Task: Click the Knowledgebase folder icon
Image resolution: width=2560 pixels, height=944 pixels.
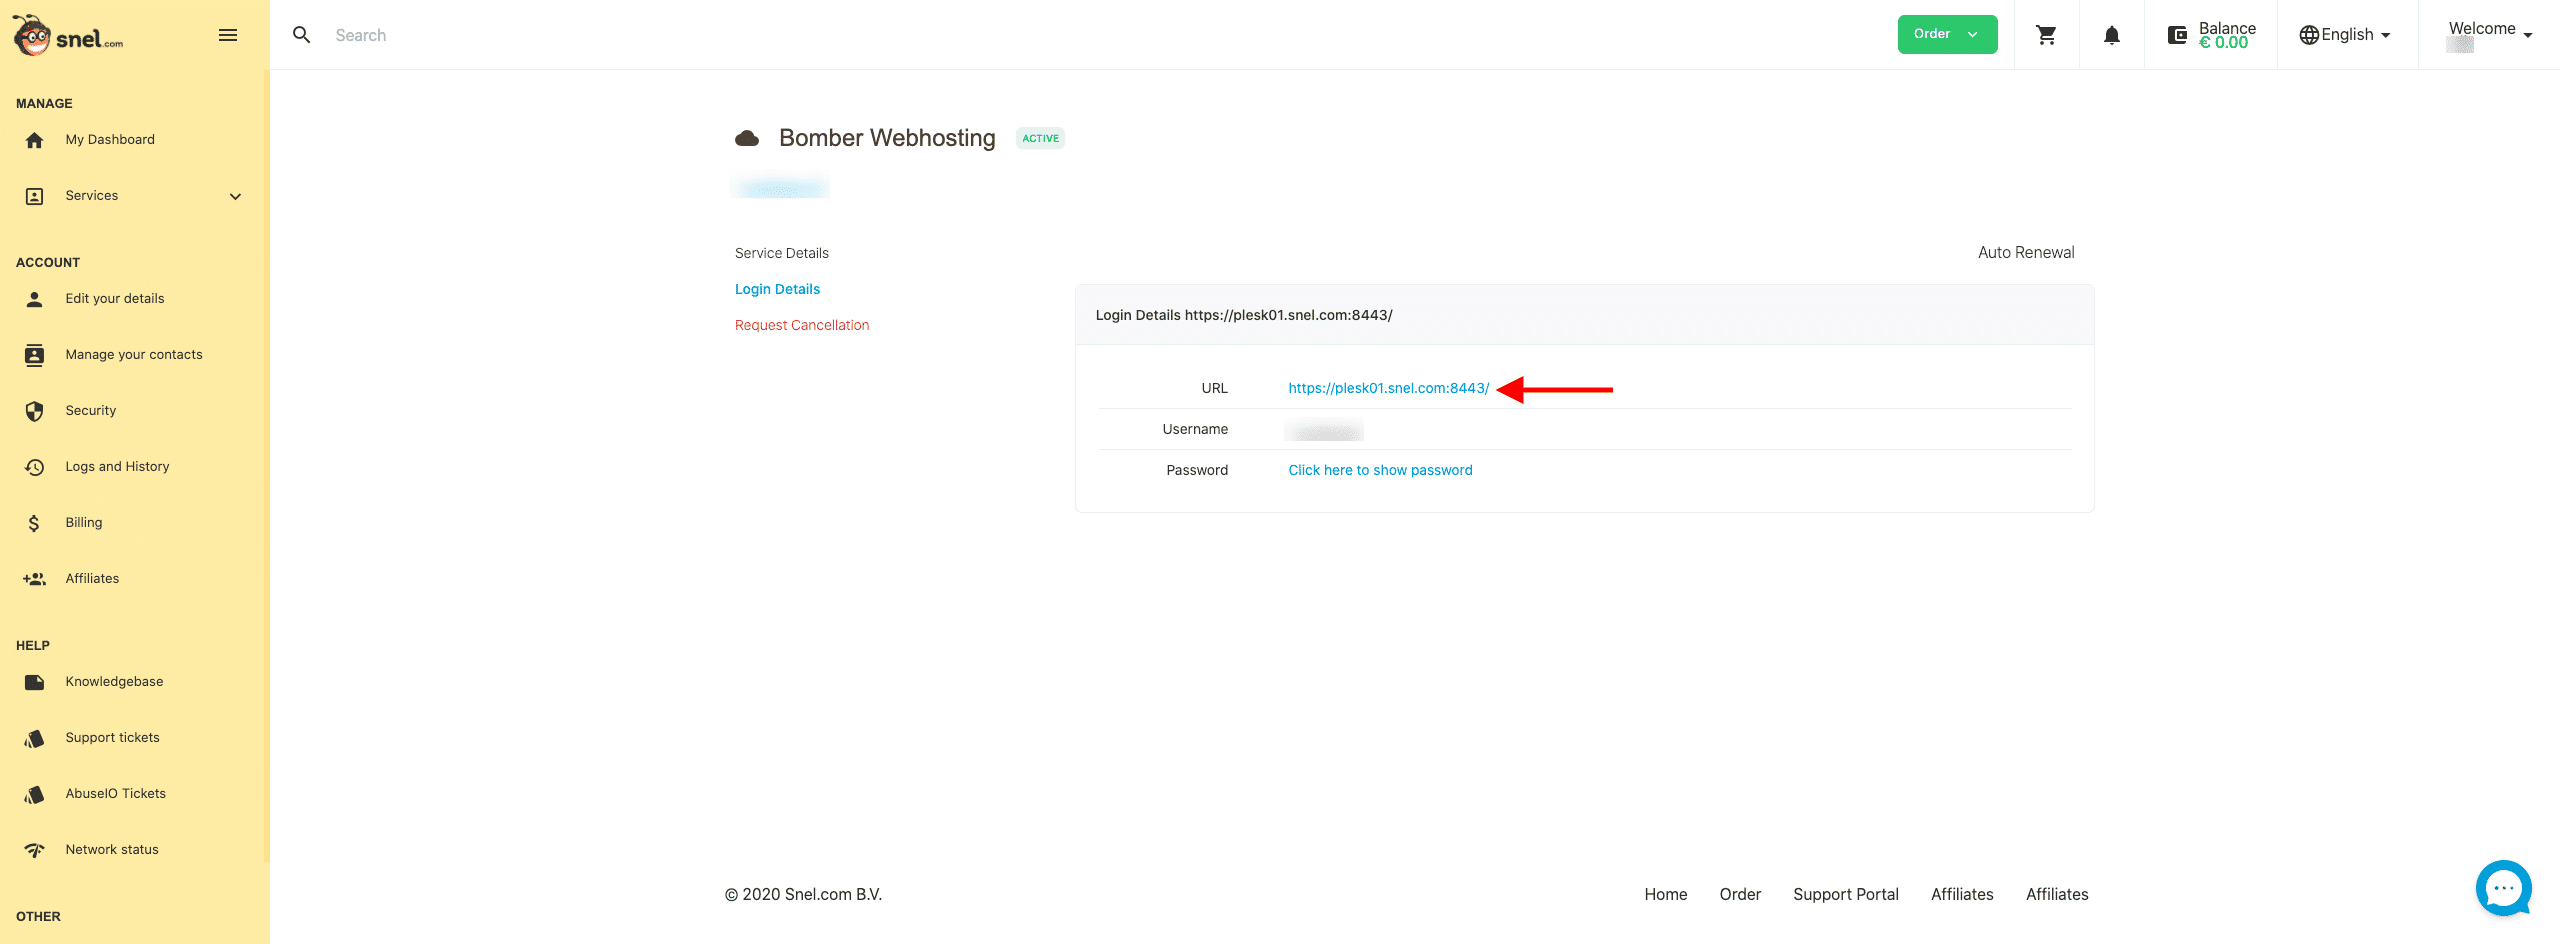Action: (35, 682)
